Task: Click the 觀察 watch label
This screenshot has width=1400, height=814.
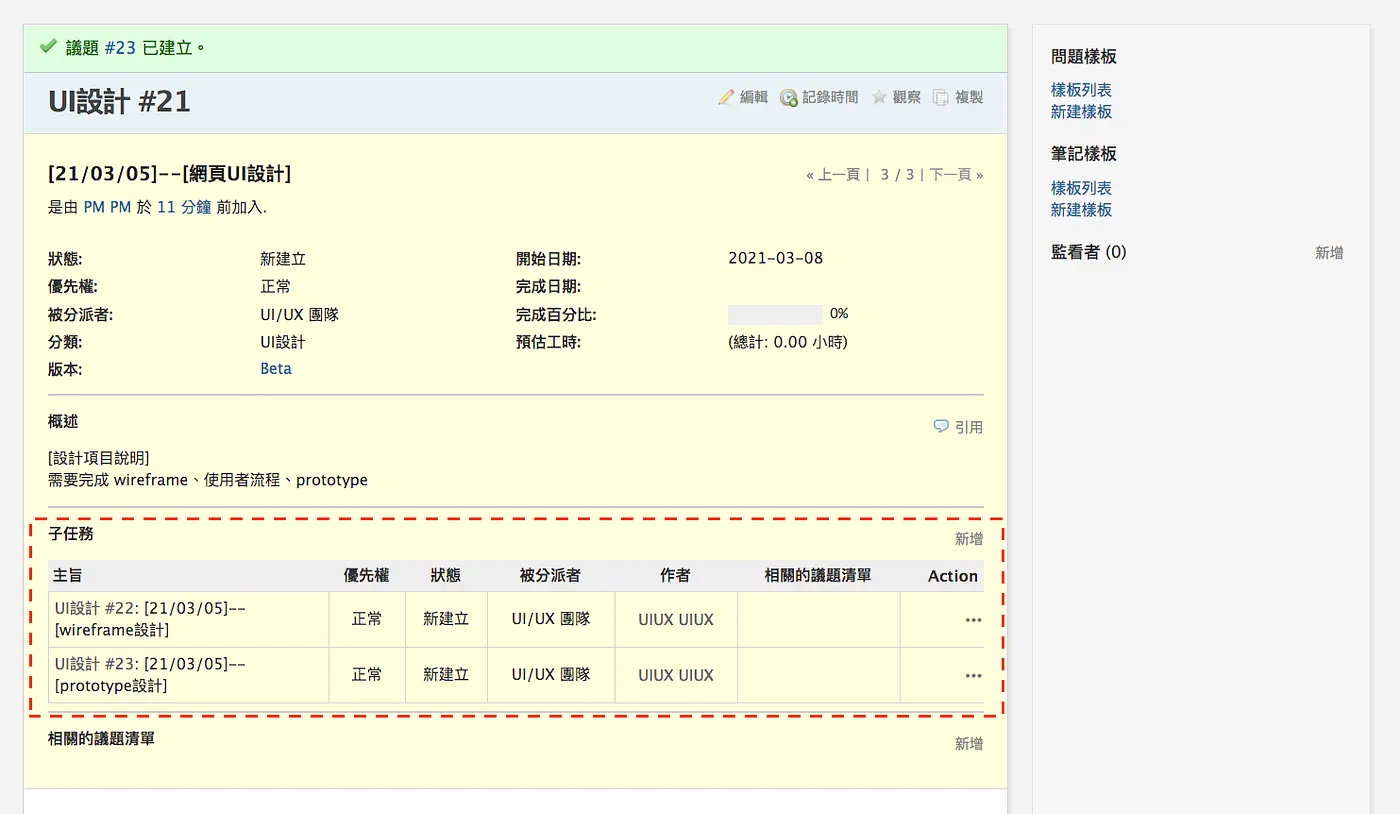Action: (x=907, y=97)
